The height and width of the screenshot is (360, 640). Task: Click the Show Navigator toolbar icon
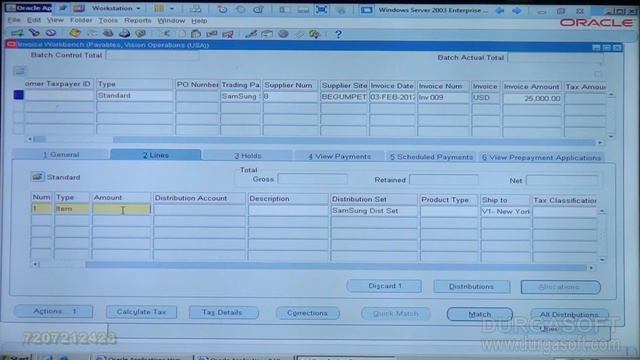pyautogui.click(x=51, y=33)
